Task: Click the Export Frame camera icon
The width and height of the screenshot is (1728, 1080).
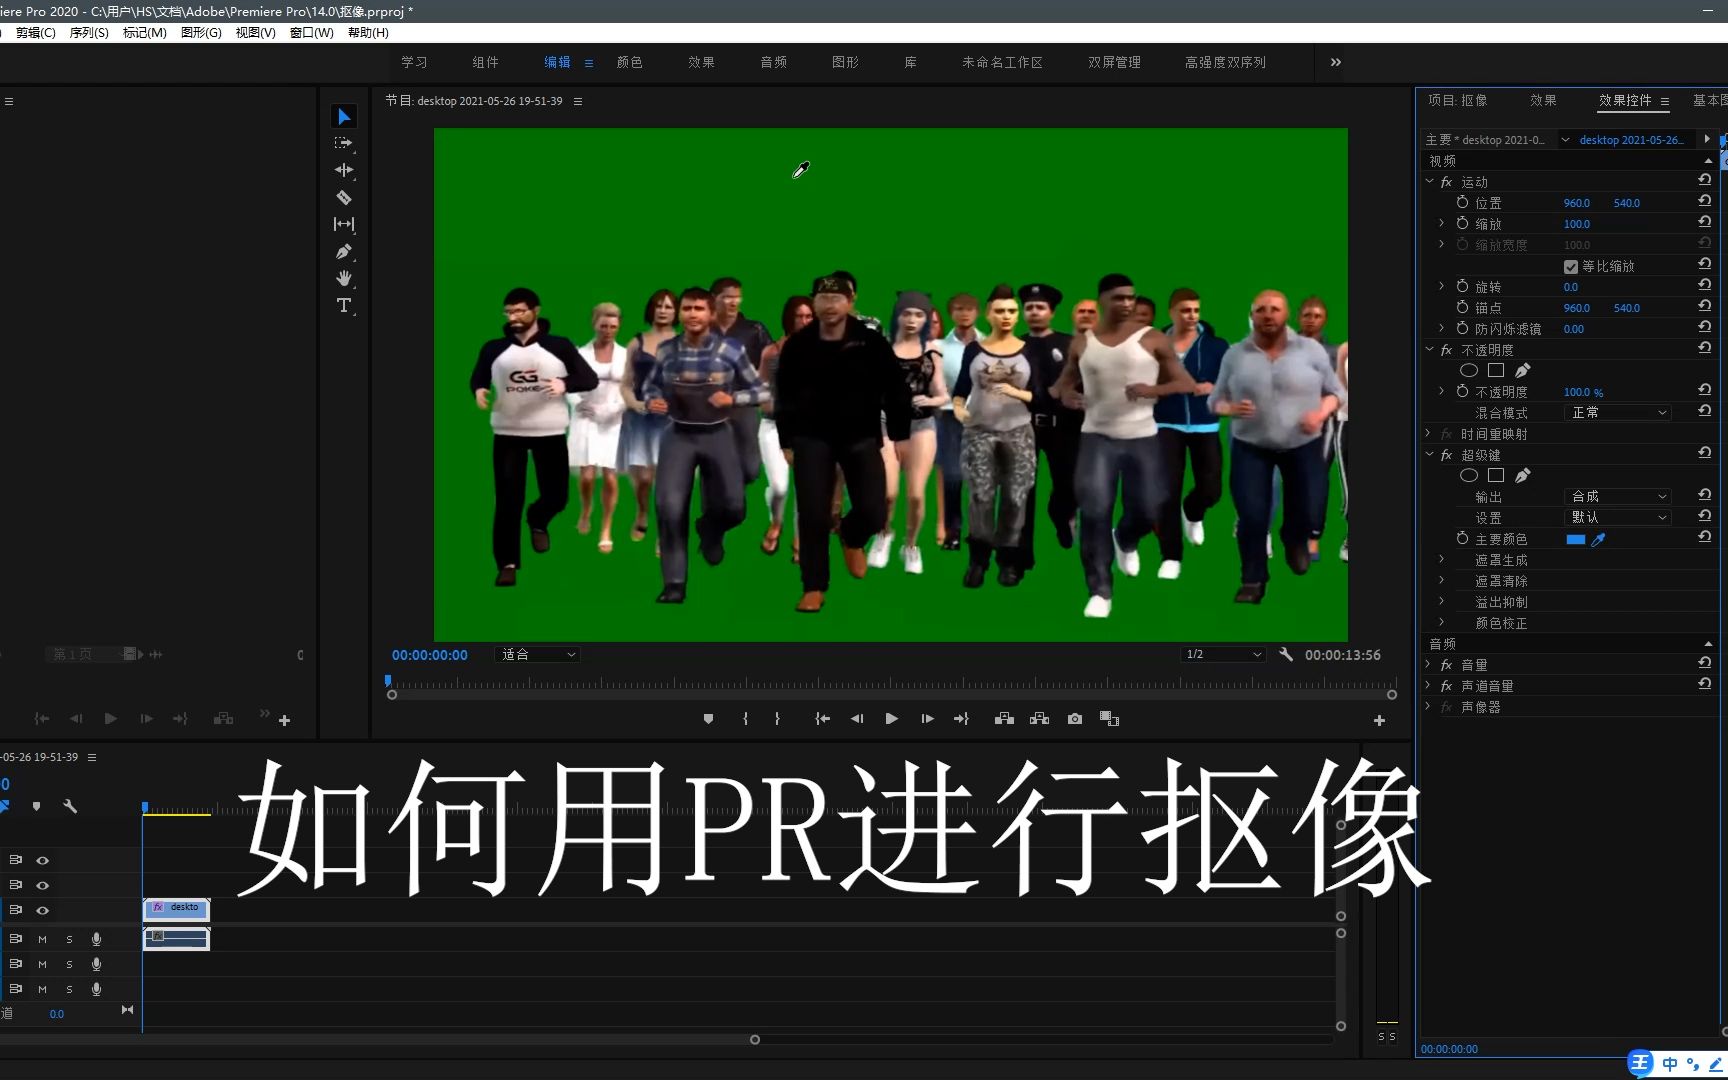Action: (x=1074, y=718)
